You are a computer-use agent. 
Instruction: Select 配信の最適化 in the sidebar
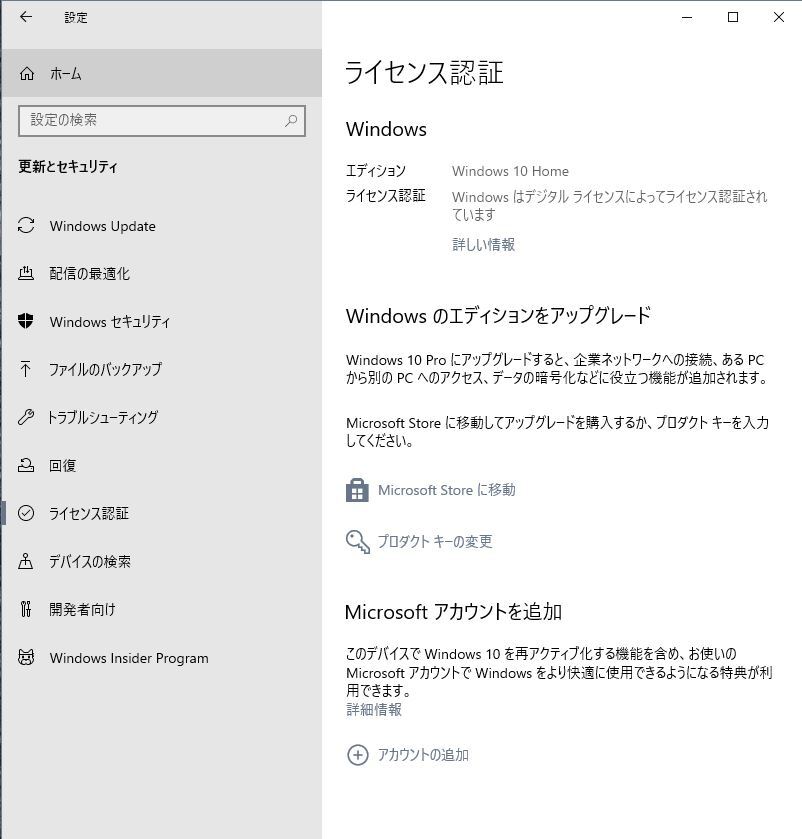coord(161,273)
